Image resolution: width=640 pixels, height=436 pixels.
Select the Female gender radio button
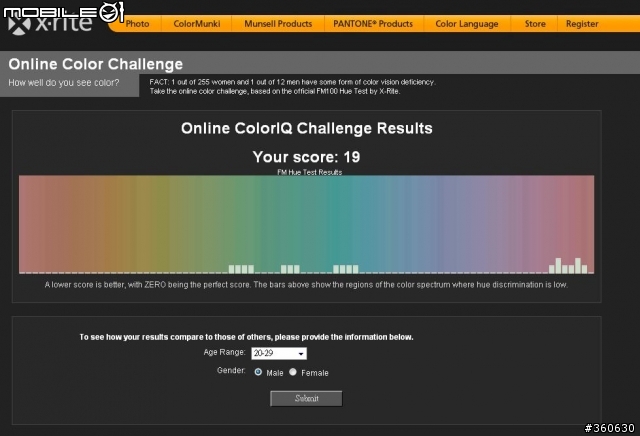tap(293, 372)
